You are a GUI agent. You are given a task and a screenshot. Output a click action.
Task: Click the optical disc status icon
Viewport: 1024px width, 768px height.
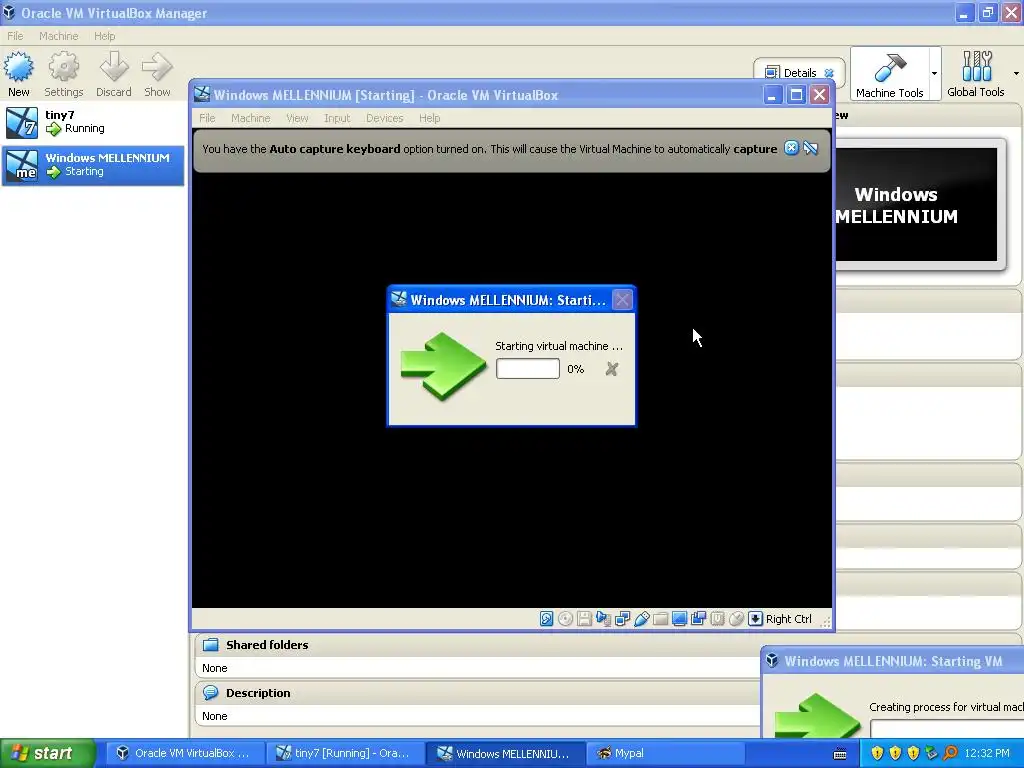click(566, 618)
